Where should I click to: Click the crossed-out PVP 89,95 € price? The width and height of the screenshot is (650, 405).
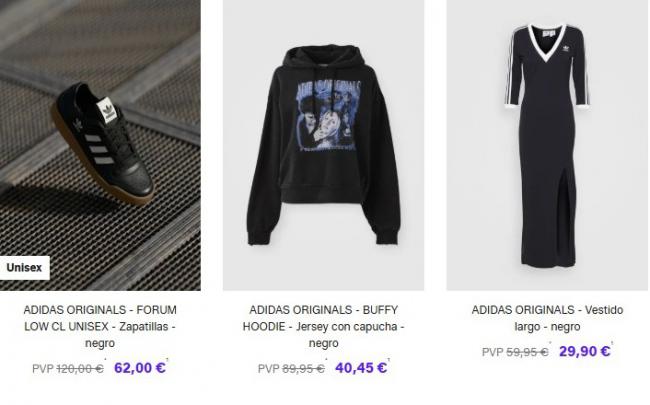[x=291, y=369]
